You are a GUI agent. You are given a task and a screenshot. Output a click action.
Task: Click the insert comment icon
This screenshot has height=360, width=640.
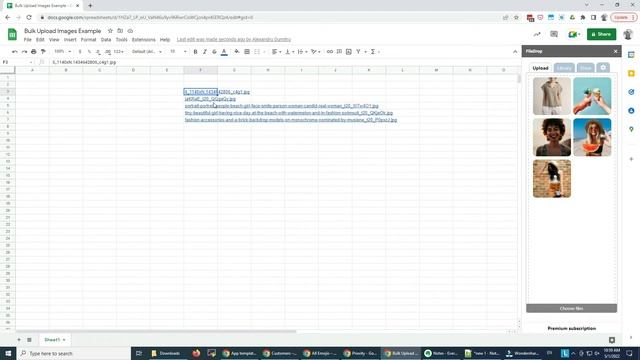pyautogui.click(x=339, y=52)
